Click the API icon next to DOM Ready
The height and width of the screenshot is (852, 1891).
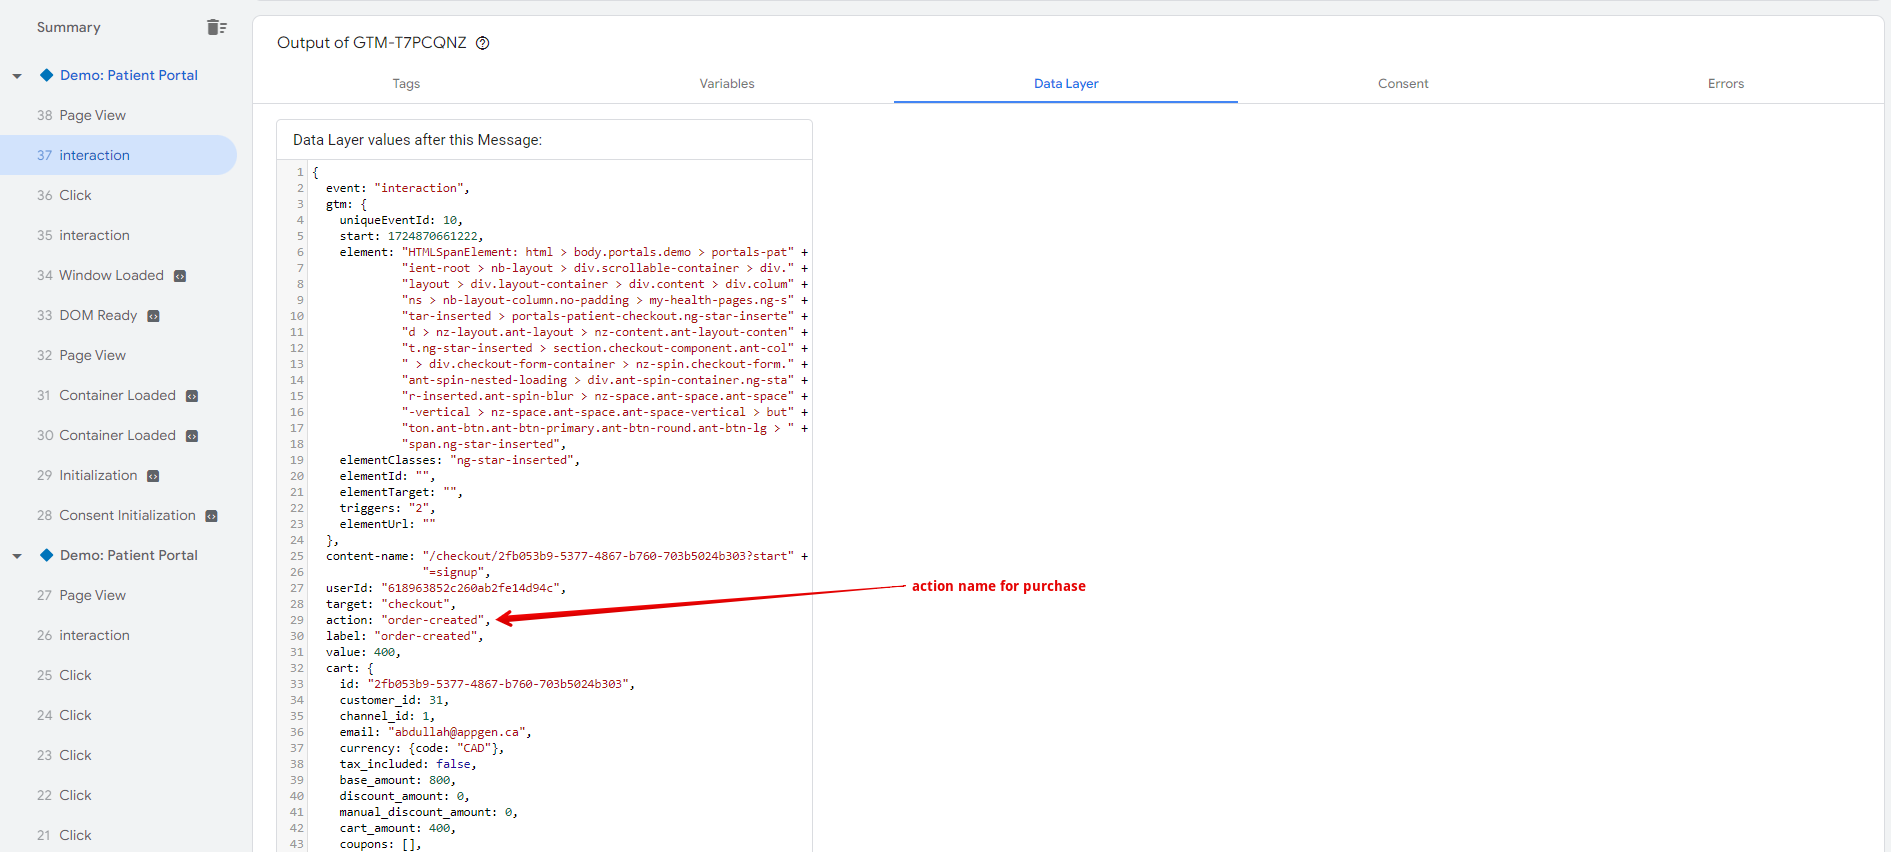click(153, 316)
